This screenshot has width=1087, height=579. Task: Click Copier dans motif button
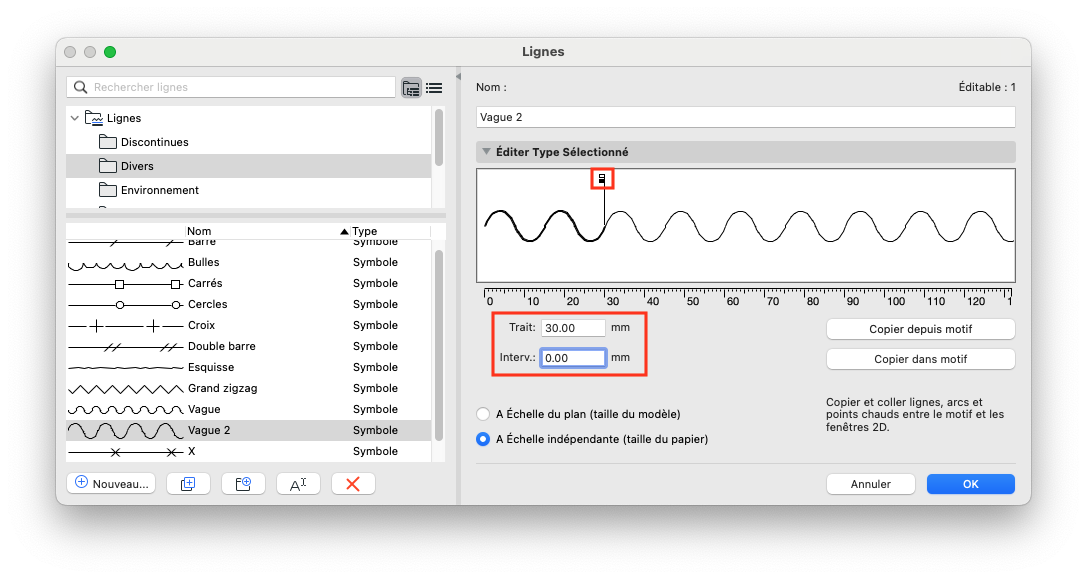point(921,358)
